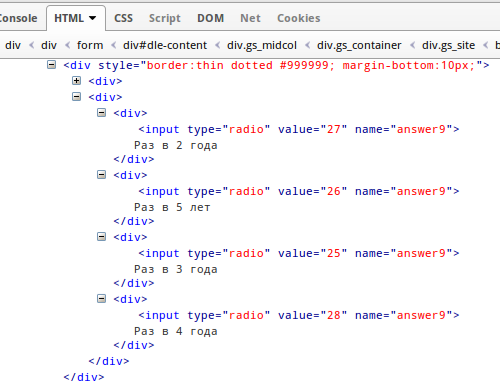
Task: Select div#dle-content in the breadcrumb path
Action: tap(165, 45)
